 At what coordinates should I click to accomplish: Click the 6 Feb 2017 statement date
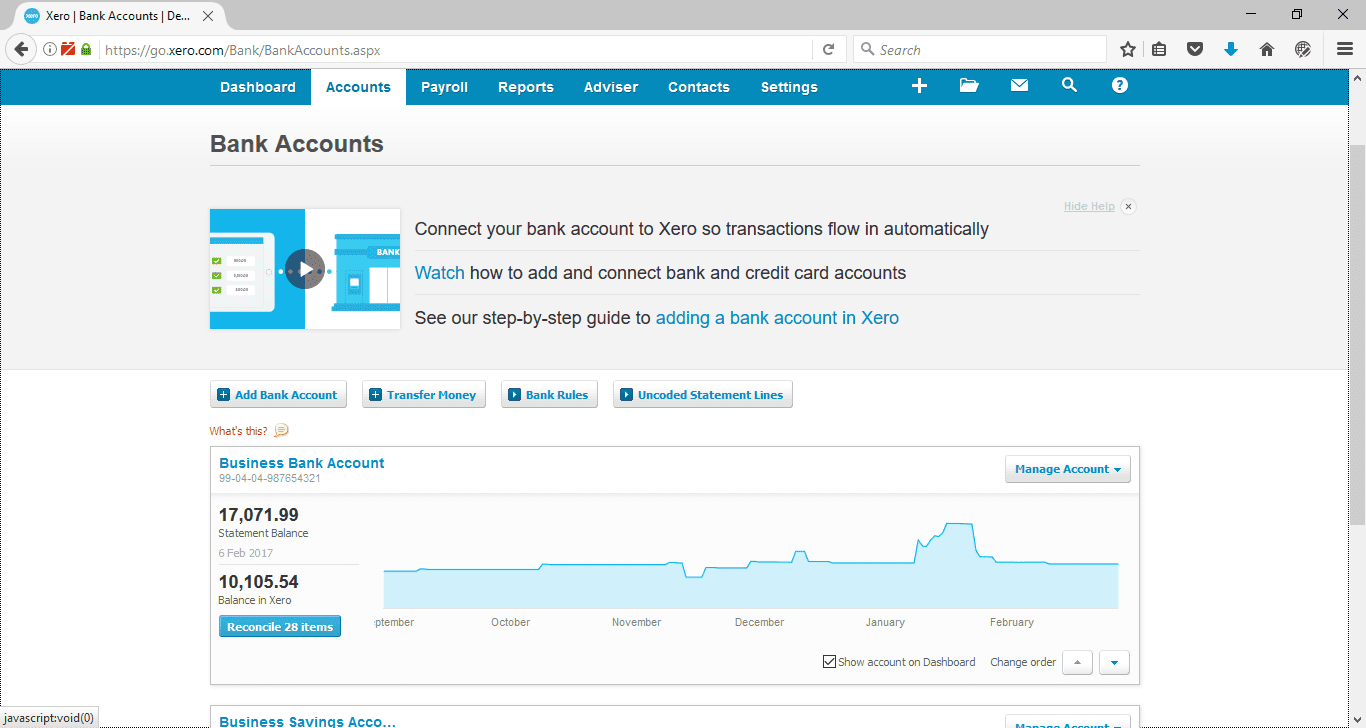246,553
